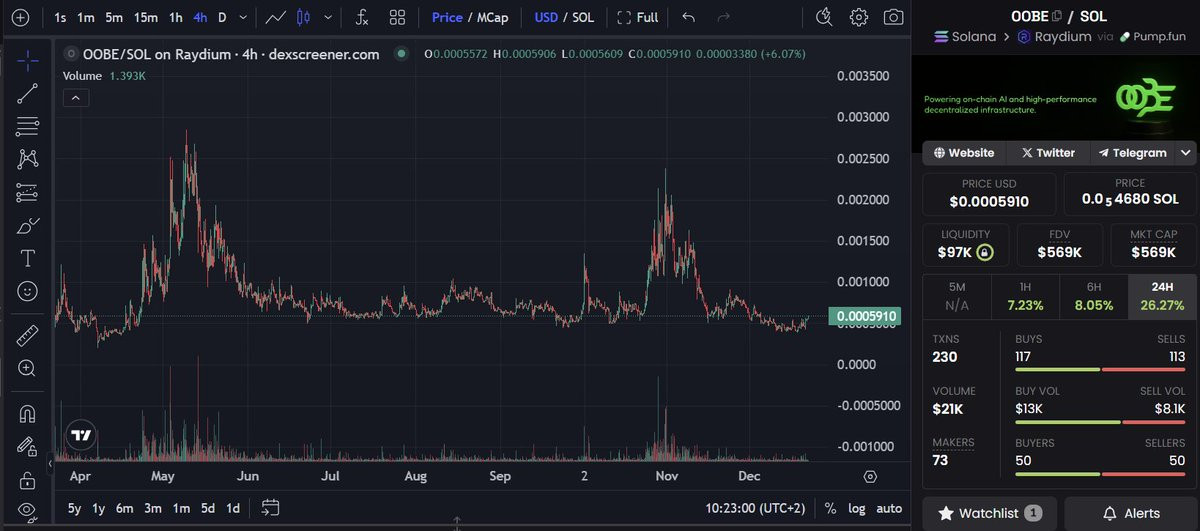This screenshot has width=1200, height=531.
Task: Select the Text annotation tool
Action: (x=28, y=258)
